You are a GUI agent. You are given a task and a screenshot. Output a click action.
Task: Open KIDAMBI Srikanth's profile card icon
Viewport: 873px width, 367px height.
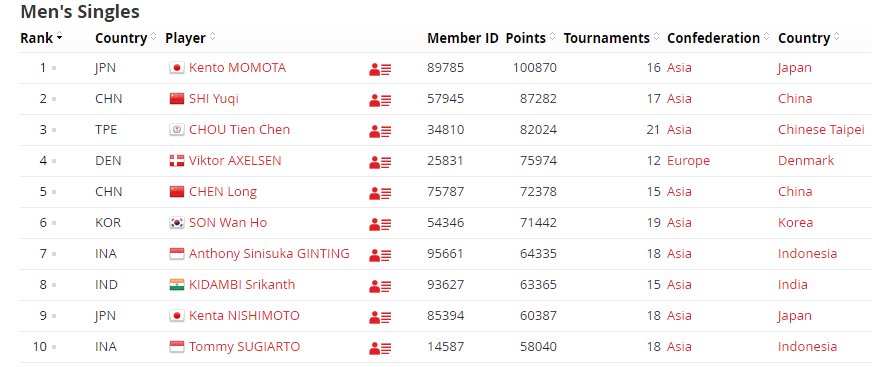pyautogui.click(x=380, y=286)
